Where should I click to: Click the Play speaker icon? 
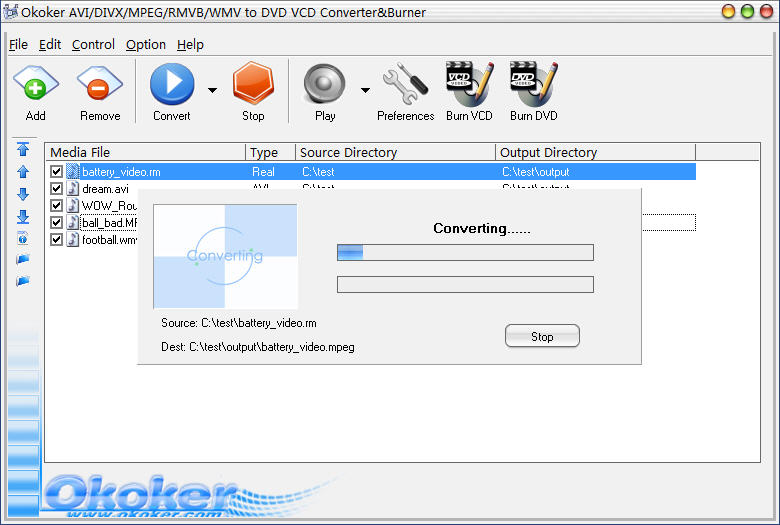click(x=324, y=84)
